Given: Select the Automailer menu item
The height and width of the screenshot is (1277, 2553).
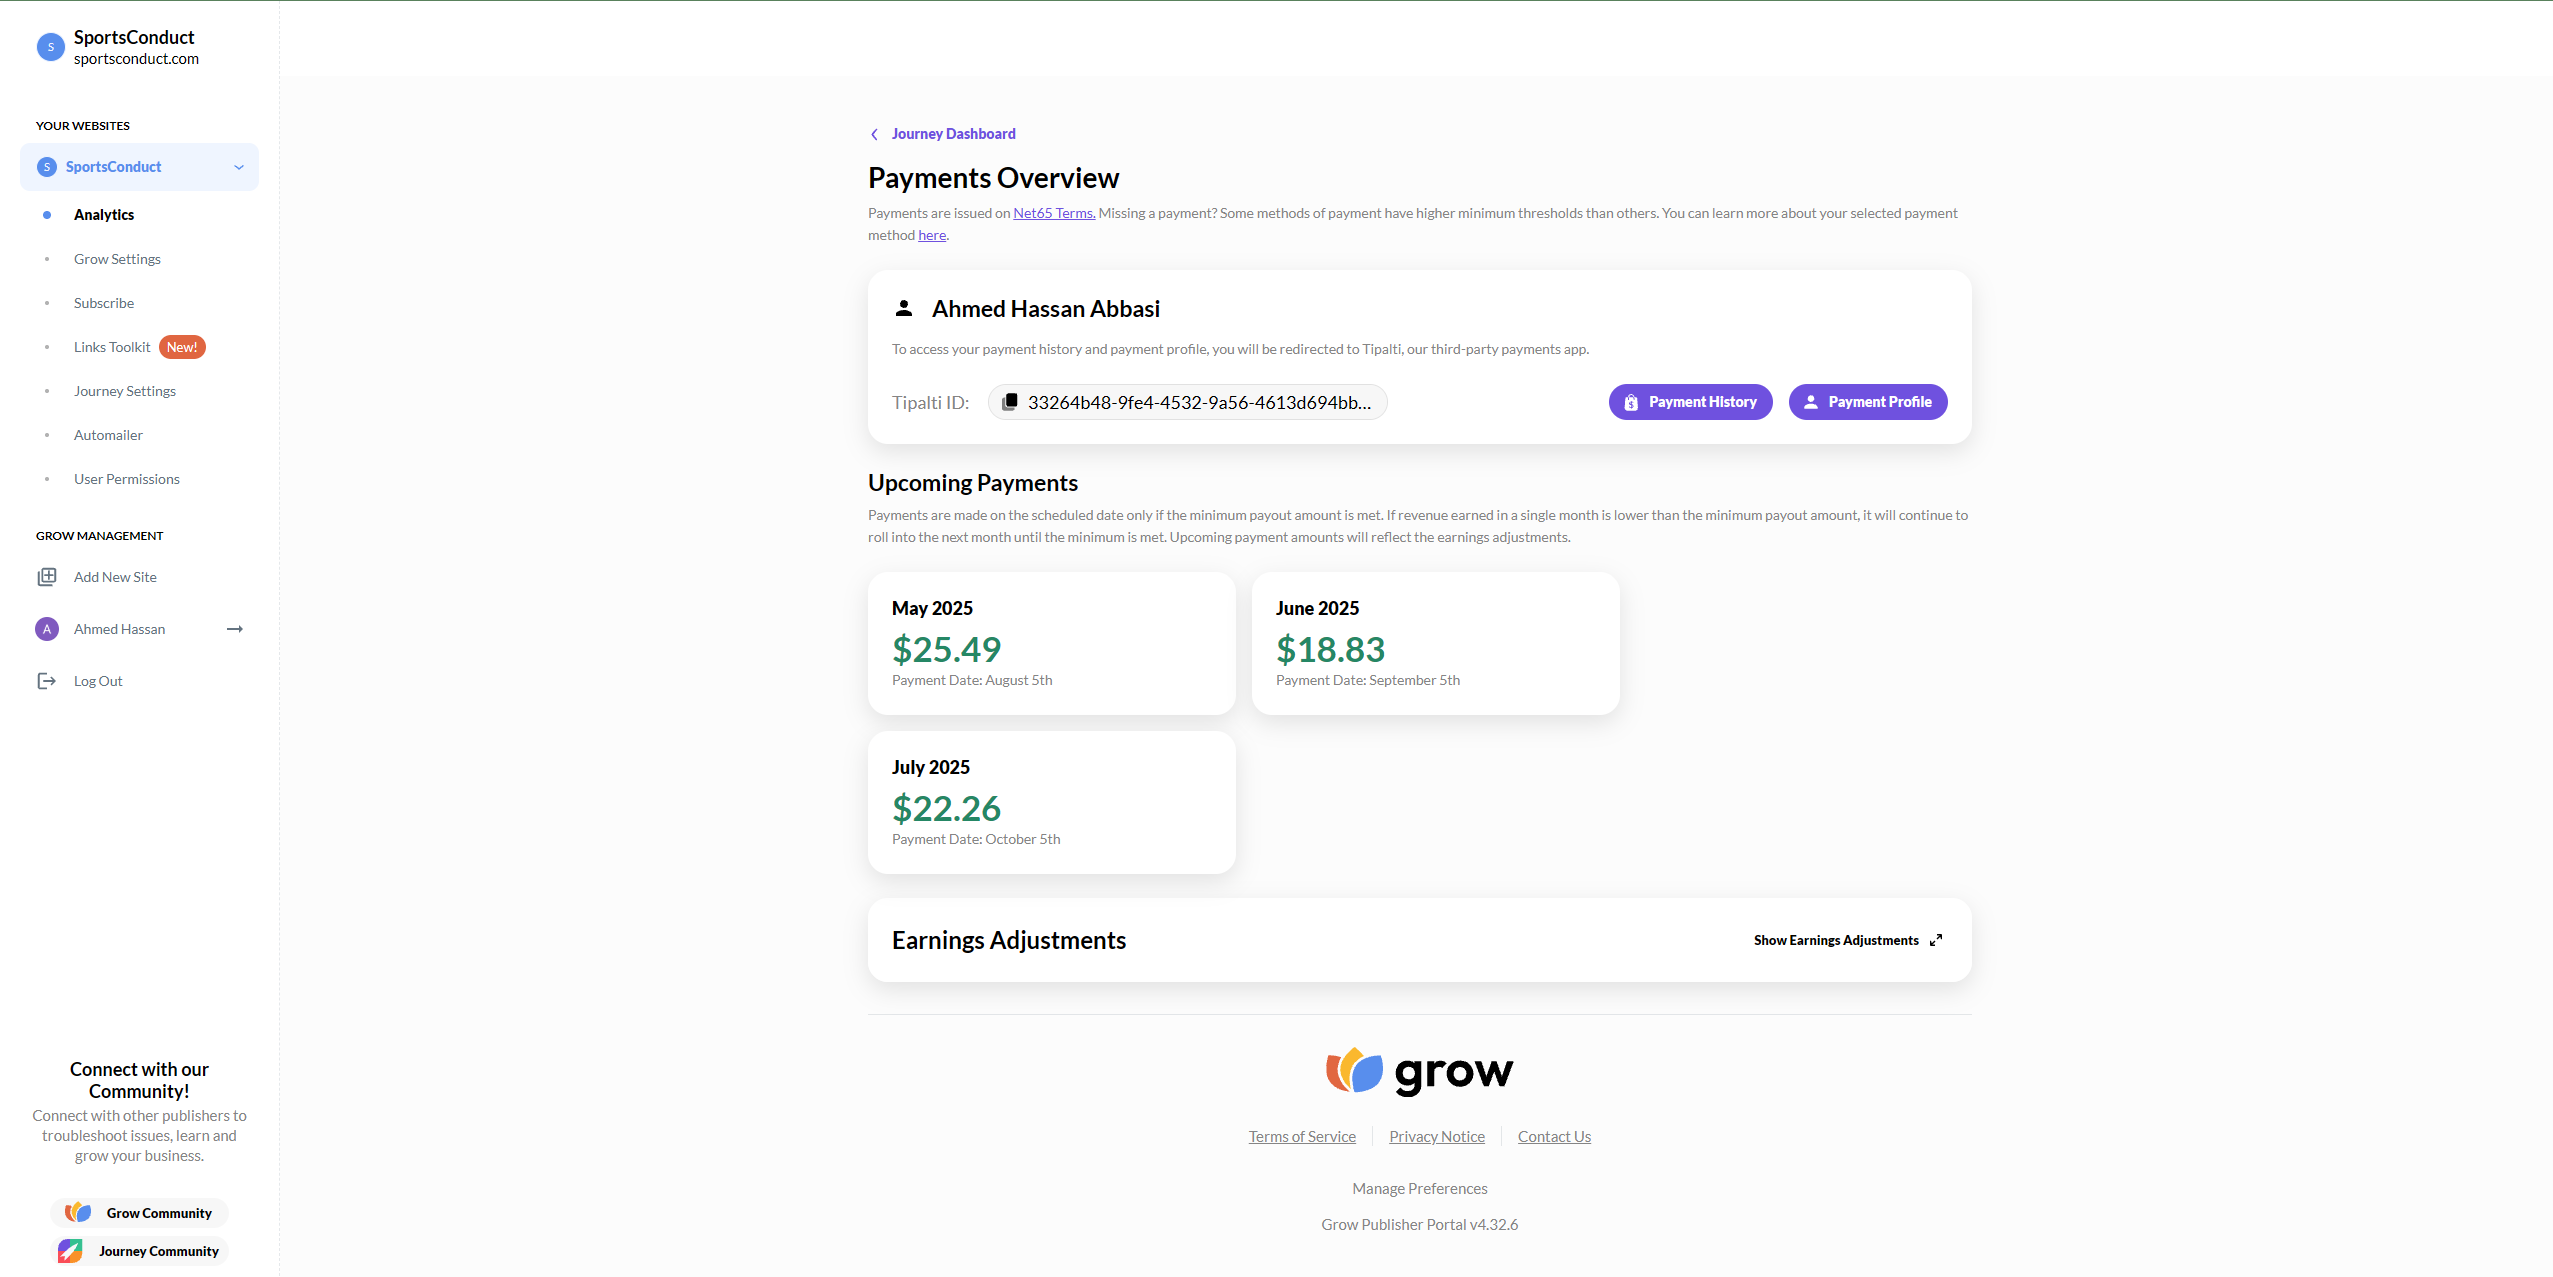Looking at the screenshot, I should pyautogui.click(x=108, y=435).
